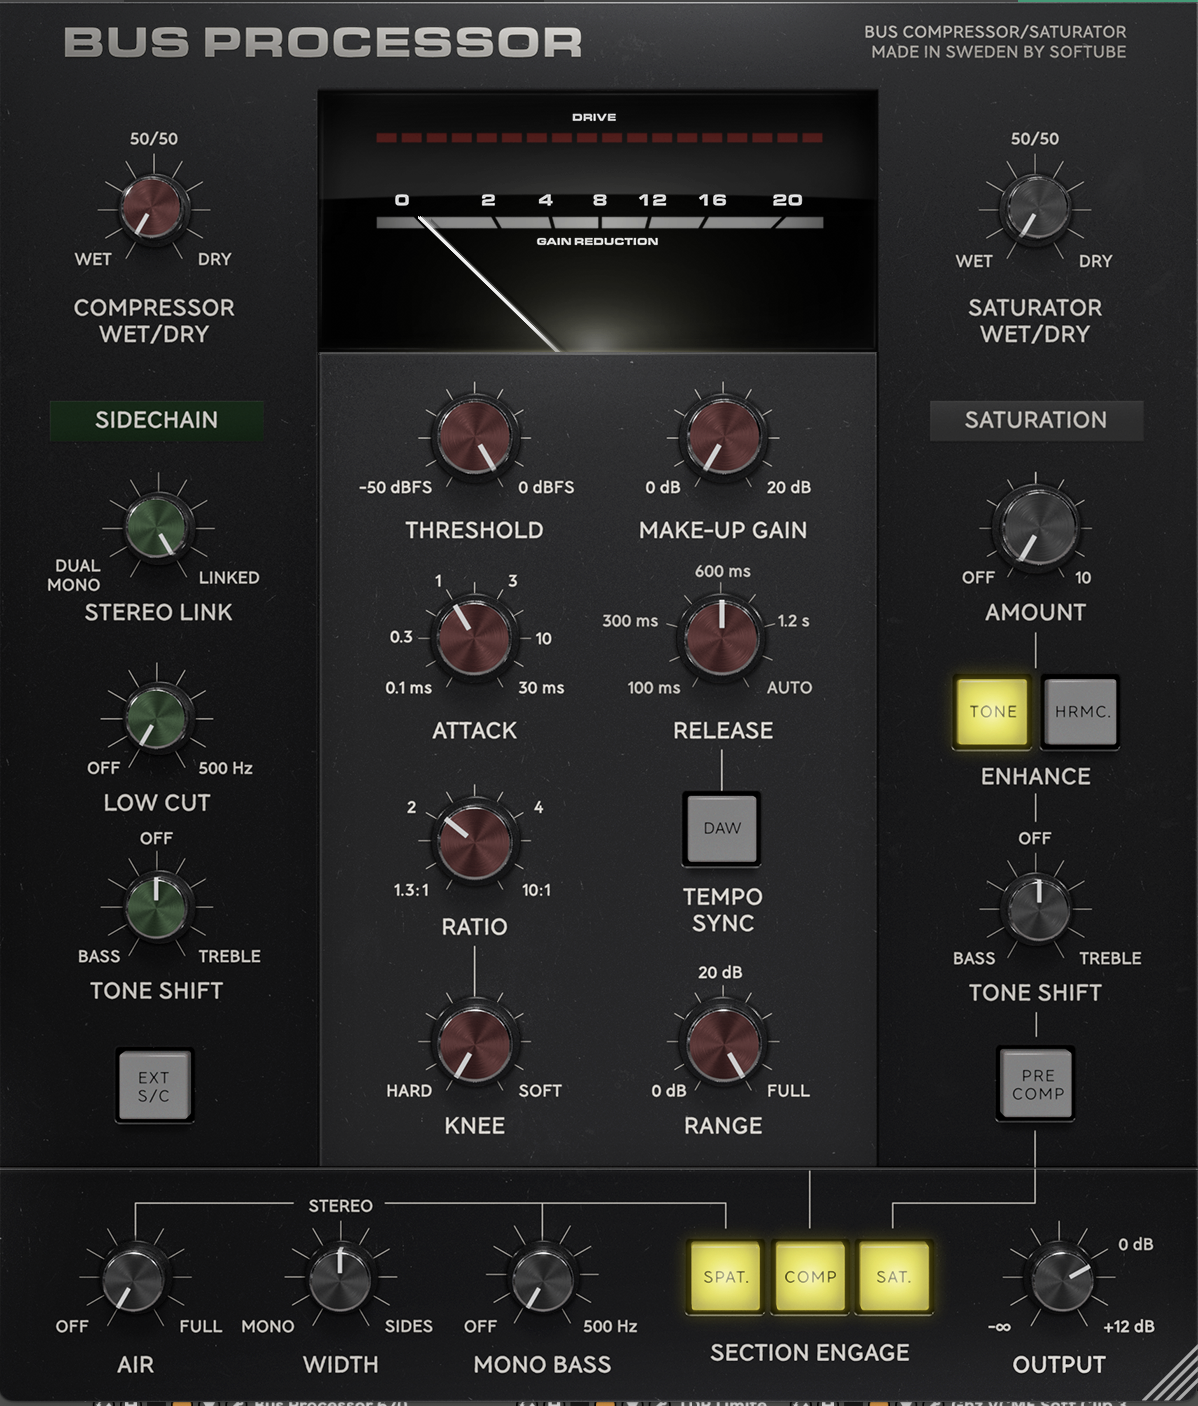The image size is (1198, 1406).
Task: Disable the SPAT. section engage button
Action: coord(726,1277)
